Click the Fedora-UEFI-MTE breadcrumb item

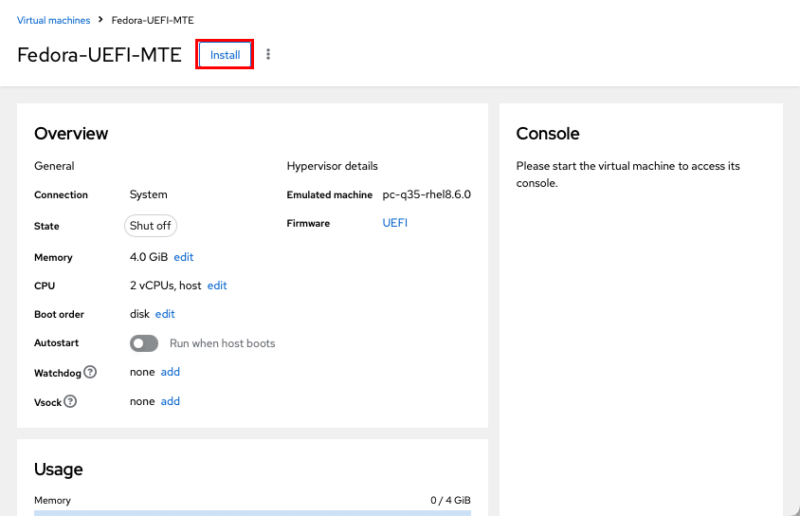pyautogui.click(x=153, y=20)
